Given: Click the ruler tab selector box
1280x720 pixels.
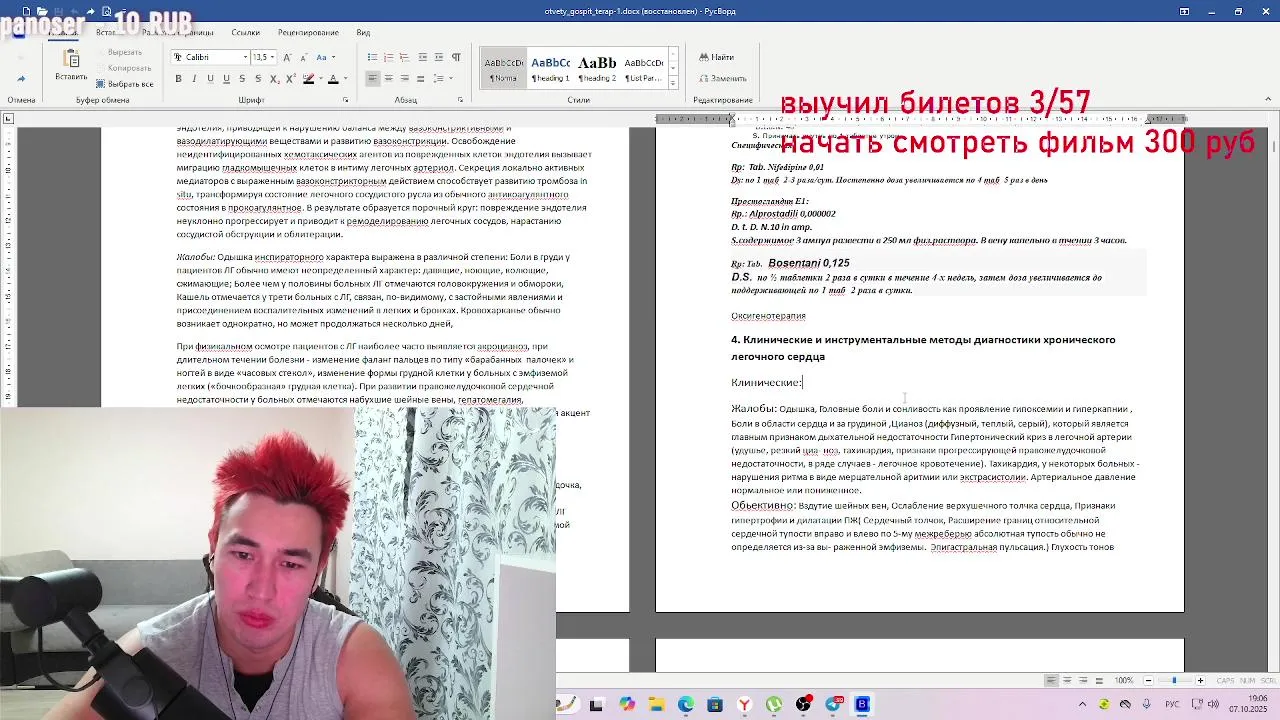Looking at the screenshot, I should click(8, 119).
